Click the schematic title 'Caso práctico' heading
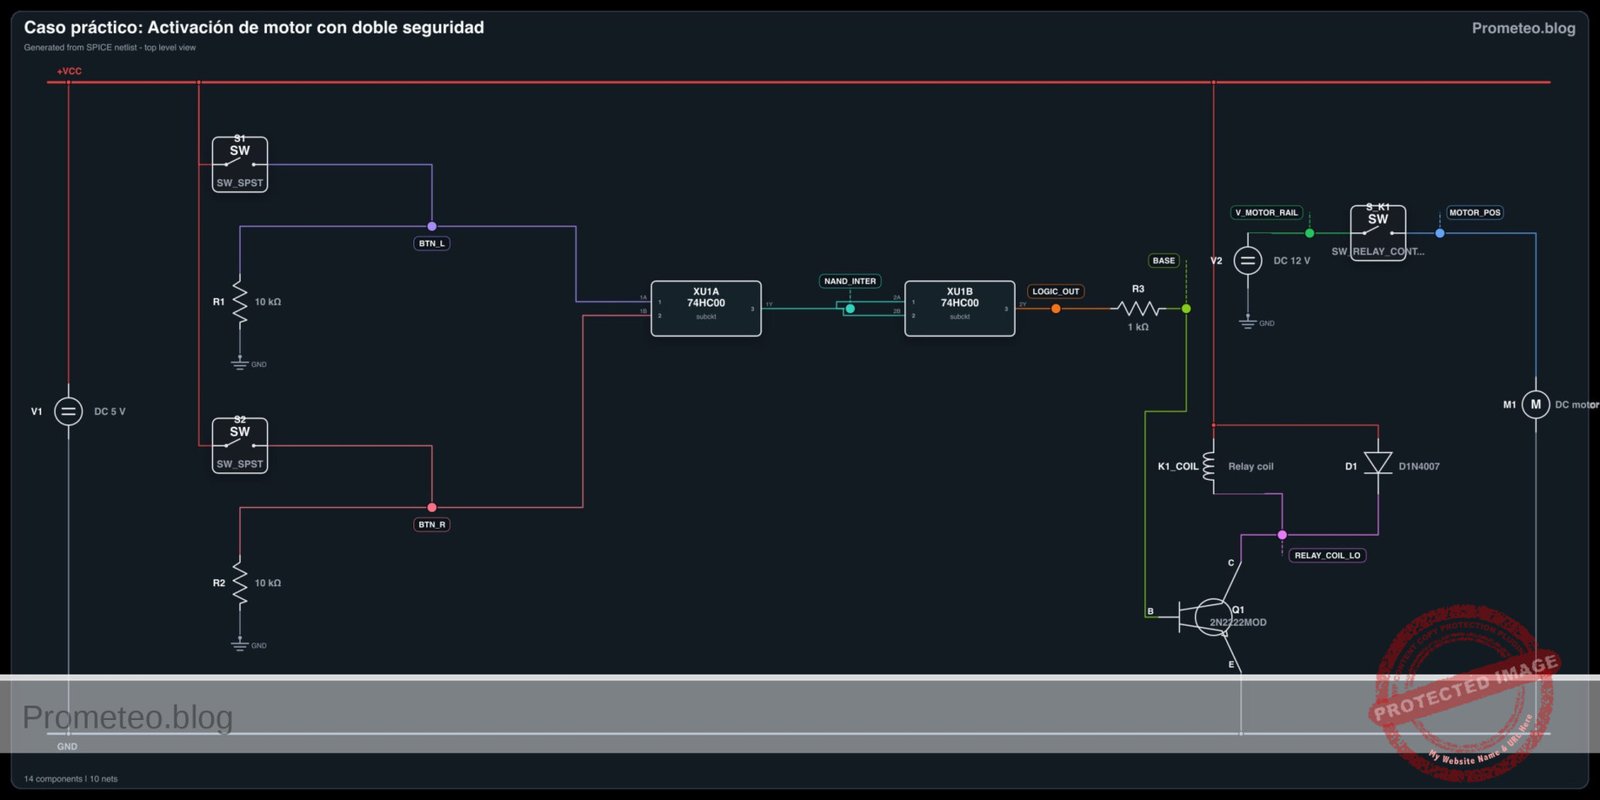 point(254,27)
